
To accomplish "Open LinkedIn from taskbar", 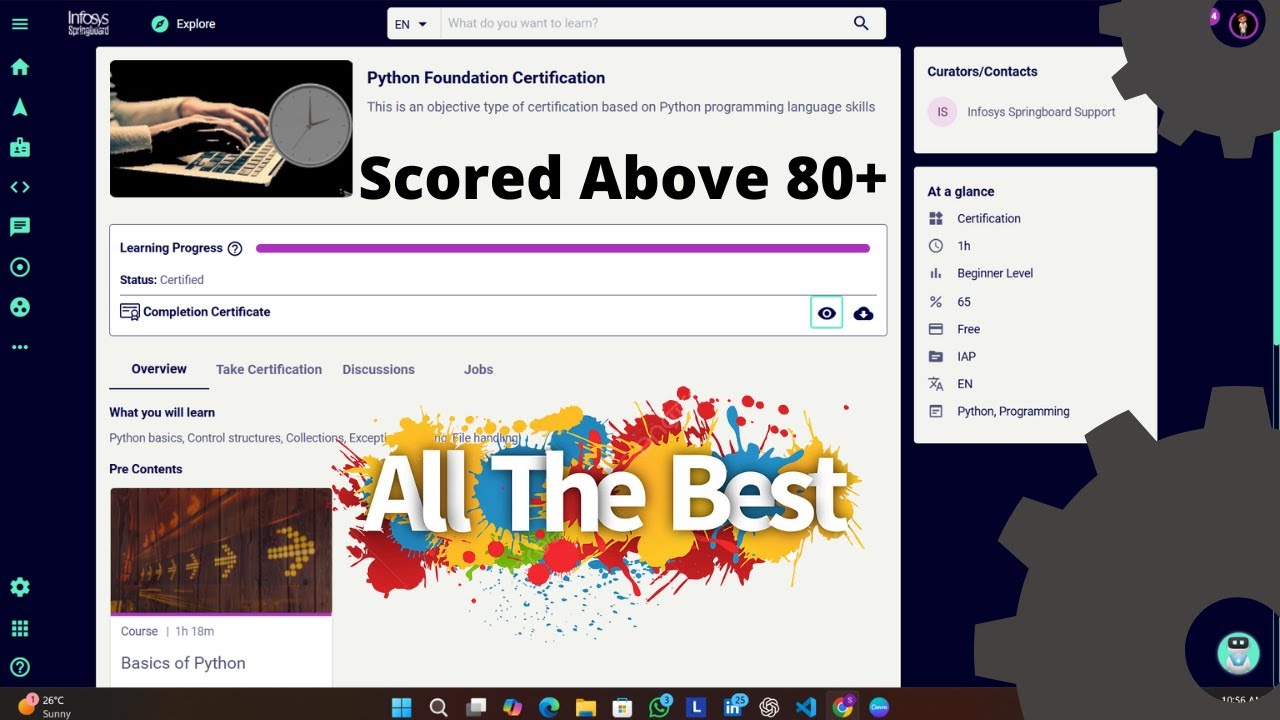I will [x=733, y=707].
